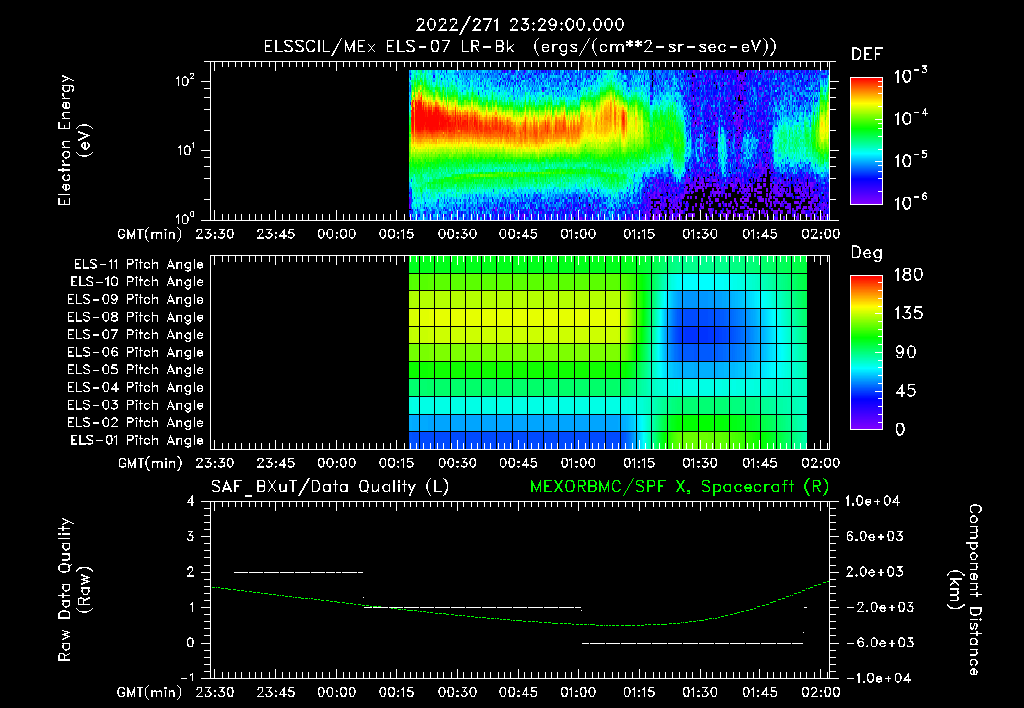Click the Deg label above the second color bar
This screenshot has height=708, width=1024.
pyautogui.click(x=867, y=253)
